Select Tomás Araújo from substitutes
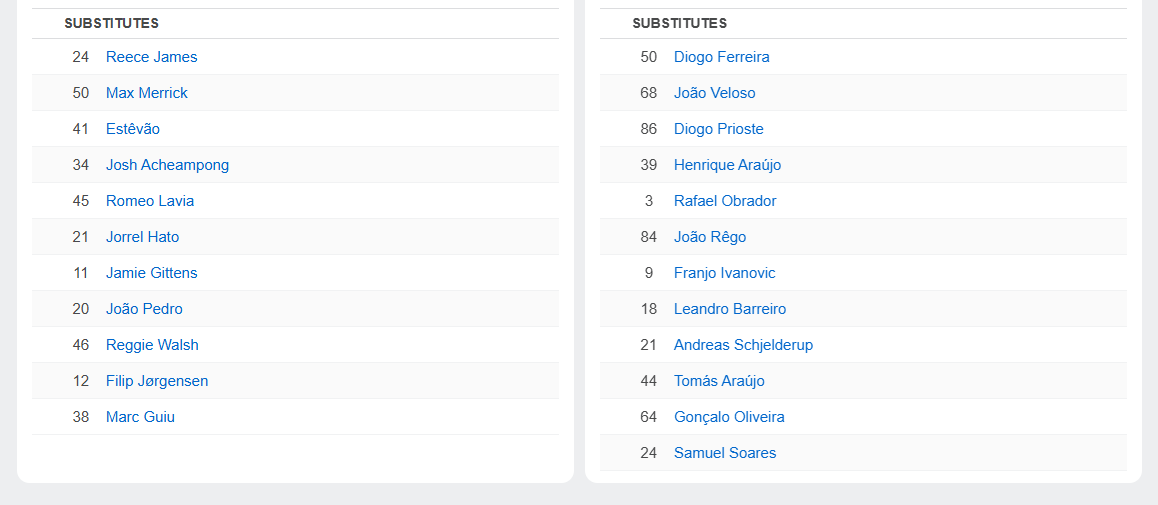1158x505 pixels. tap(719, 381)
